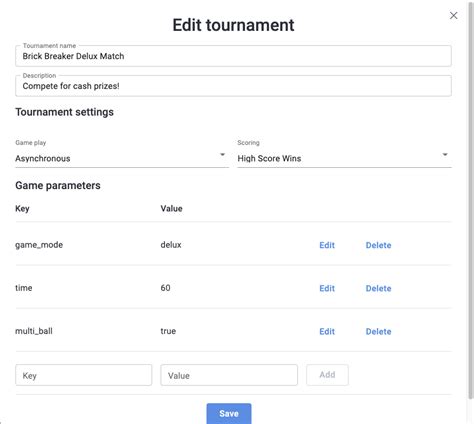Click the 'Key' column header
This screenshot has height=424, width=474.
click(22, 209)
